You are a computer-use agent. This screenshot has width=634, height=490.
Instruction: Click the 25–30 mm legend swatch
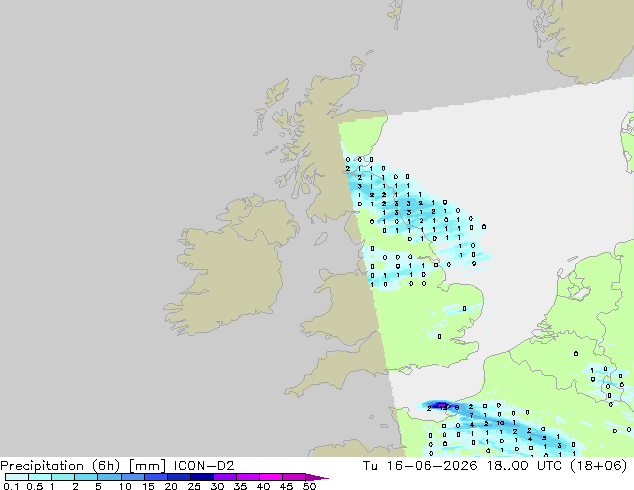201,477
